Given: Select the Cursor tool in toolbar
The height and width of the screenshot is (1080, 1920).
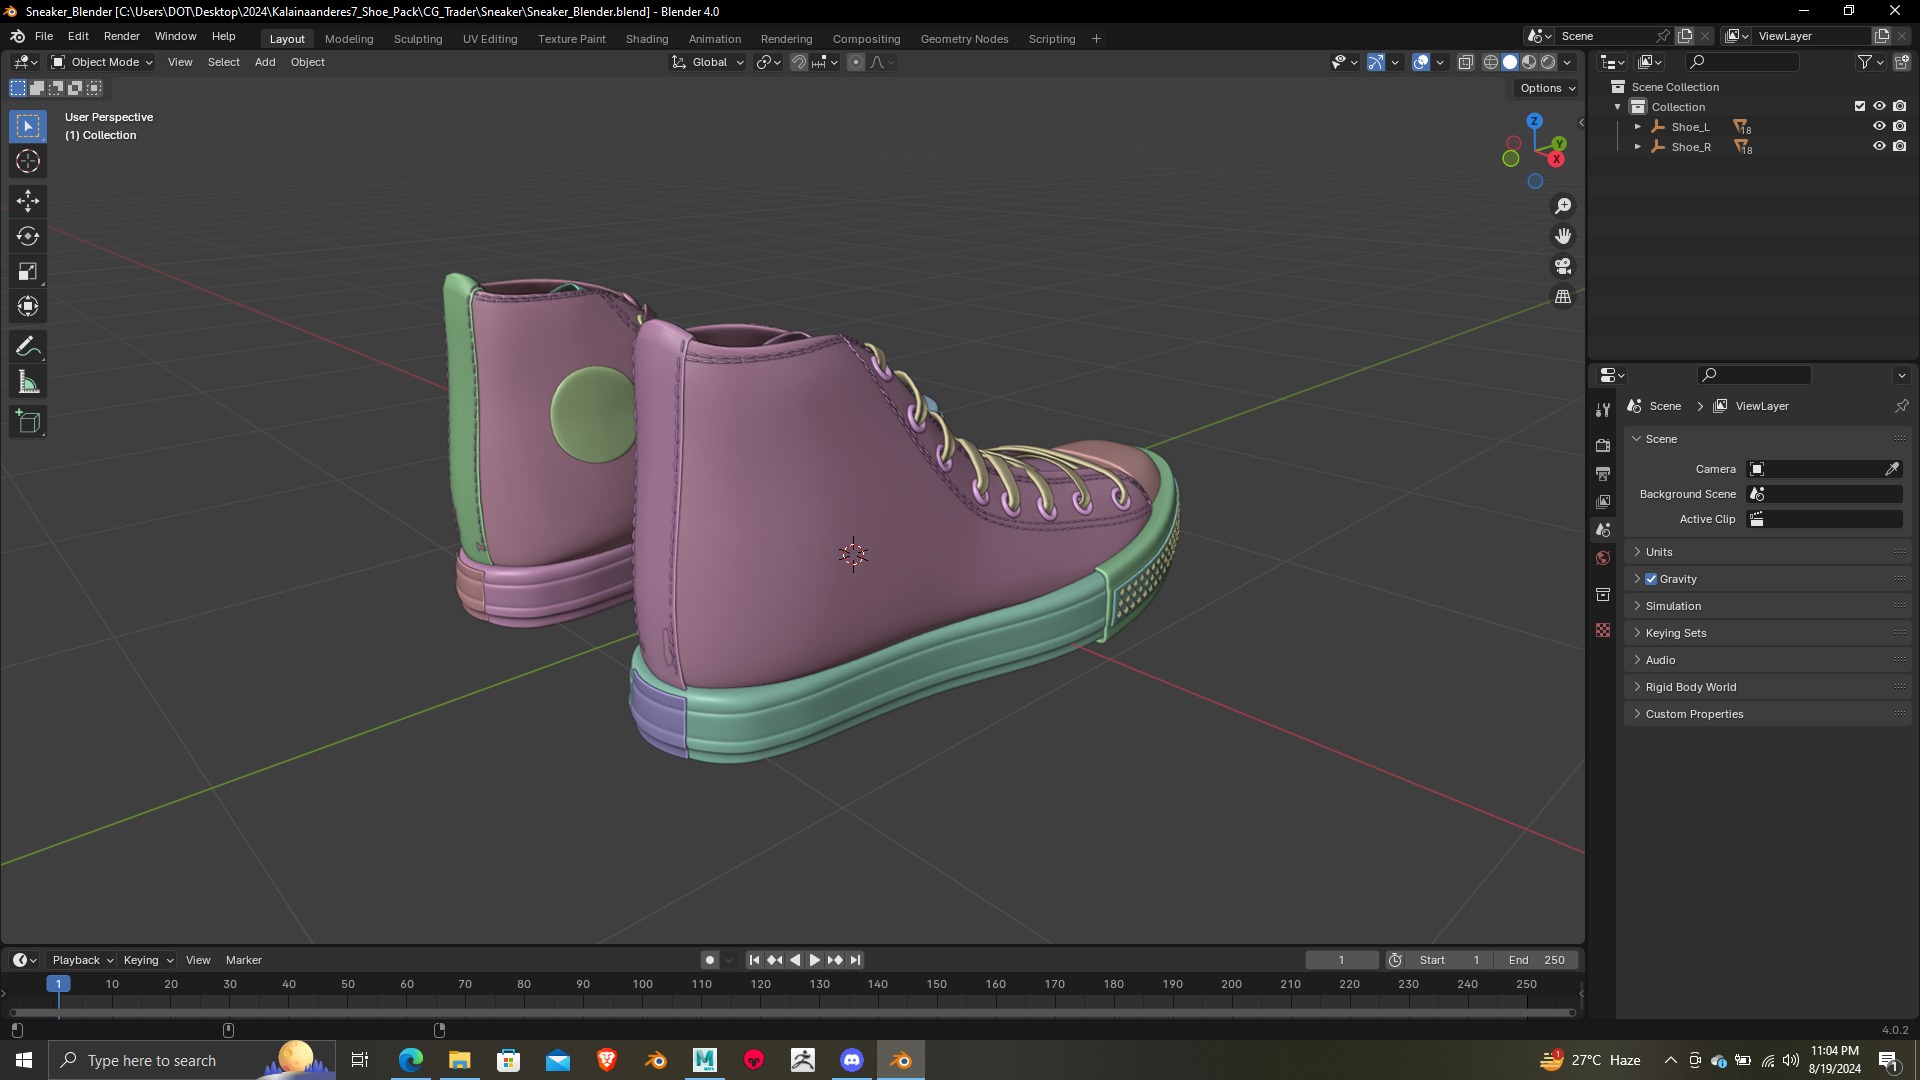Looking at the screenshot, I should pos(28,161).
